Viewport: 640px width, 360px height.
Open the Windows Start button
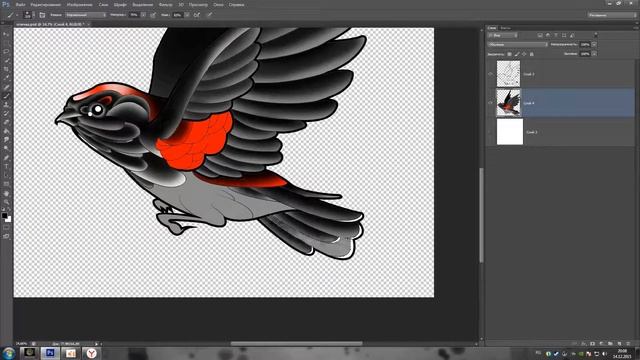8,353
